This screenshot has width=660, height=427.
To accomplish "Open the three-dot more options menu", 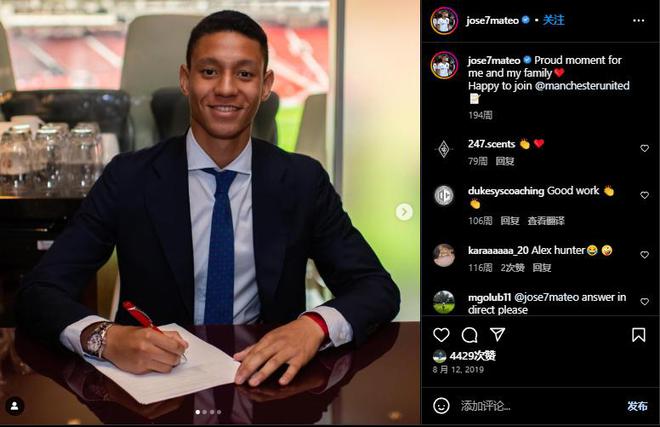I will [x=639, y=20].
